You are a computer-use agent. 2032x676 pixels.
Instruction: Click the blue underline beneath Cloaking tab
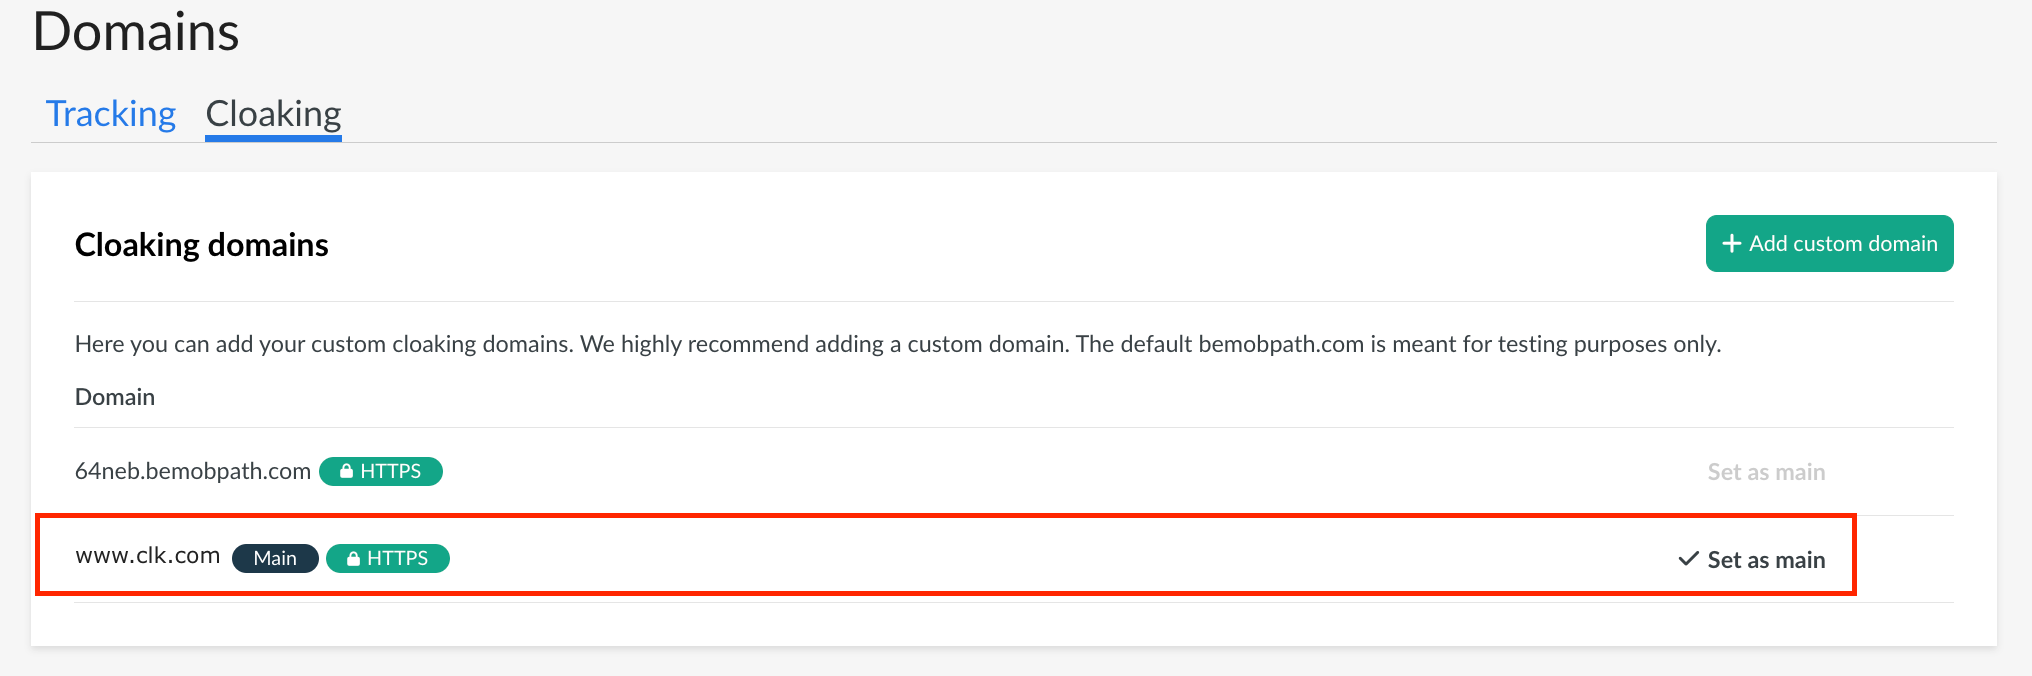(x=273, y=139)
